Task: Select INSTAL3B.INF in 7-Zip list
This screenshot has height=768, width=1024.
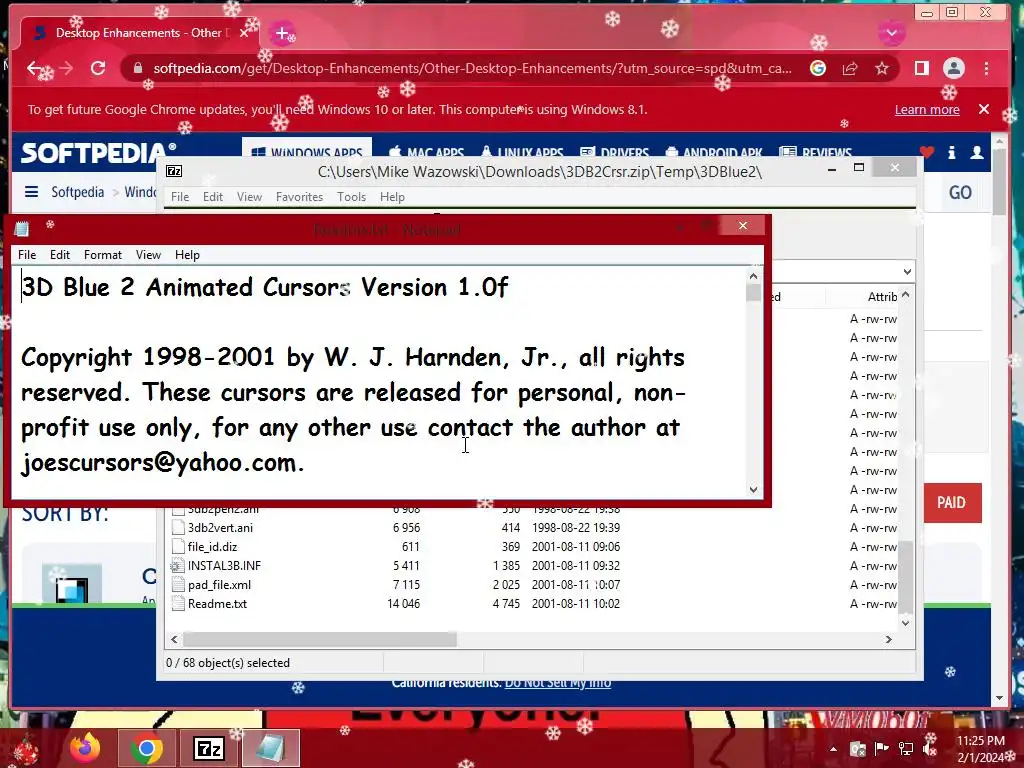Action: pos(224,566)
